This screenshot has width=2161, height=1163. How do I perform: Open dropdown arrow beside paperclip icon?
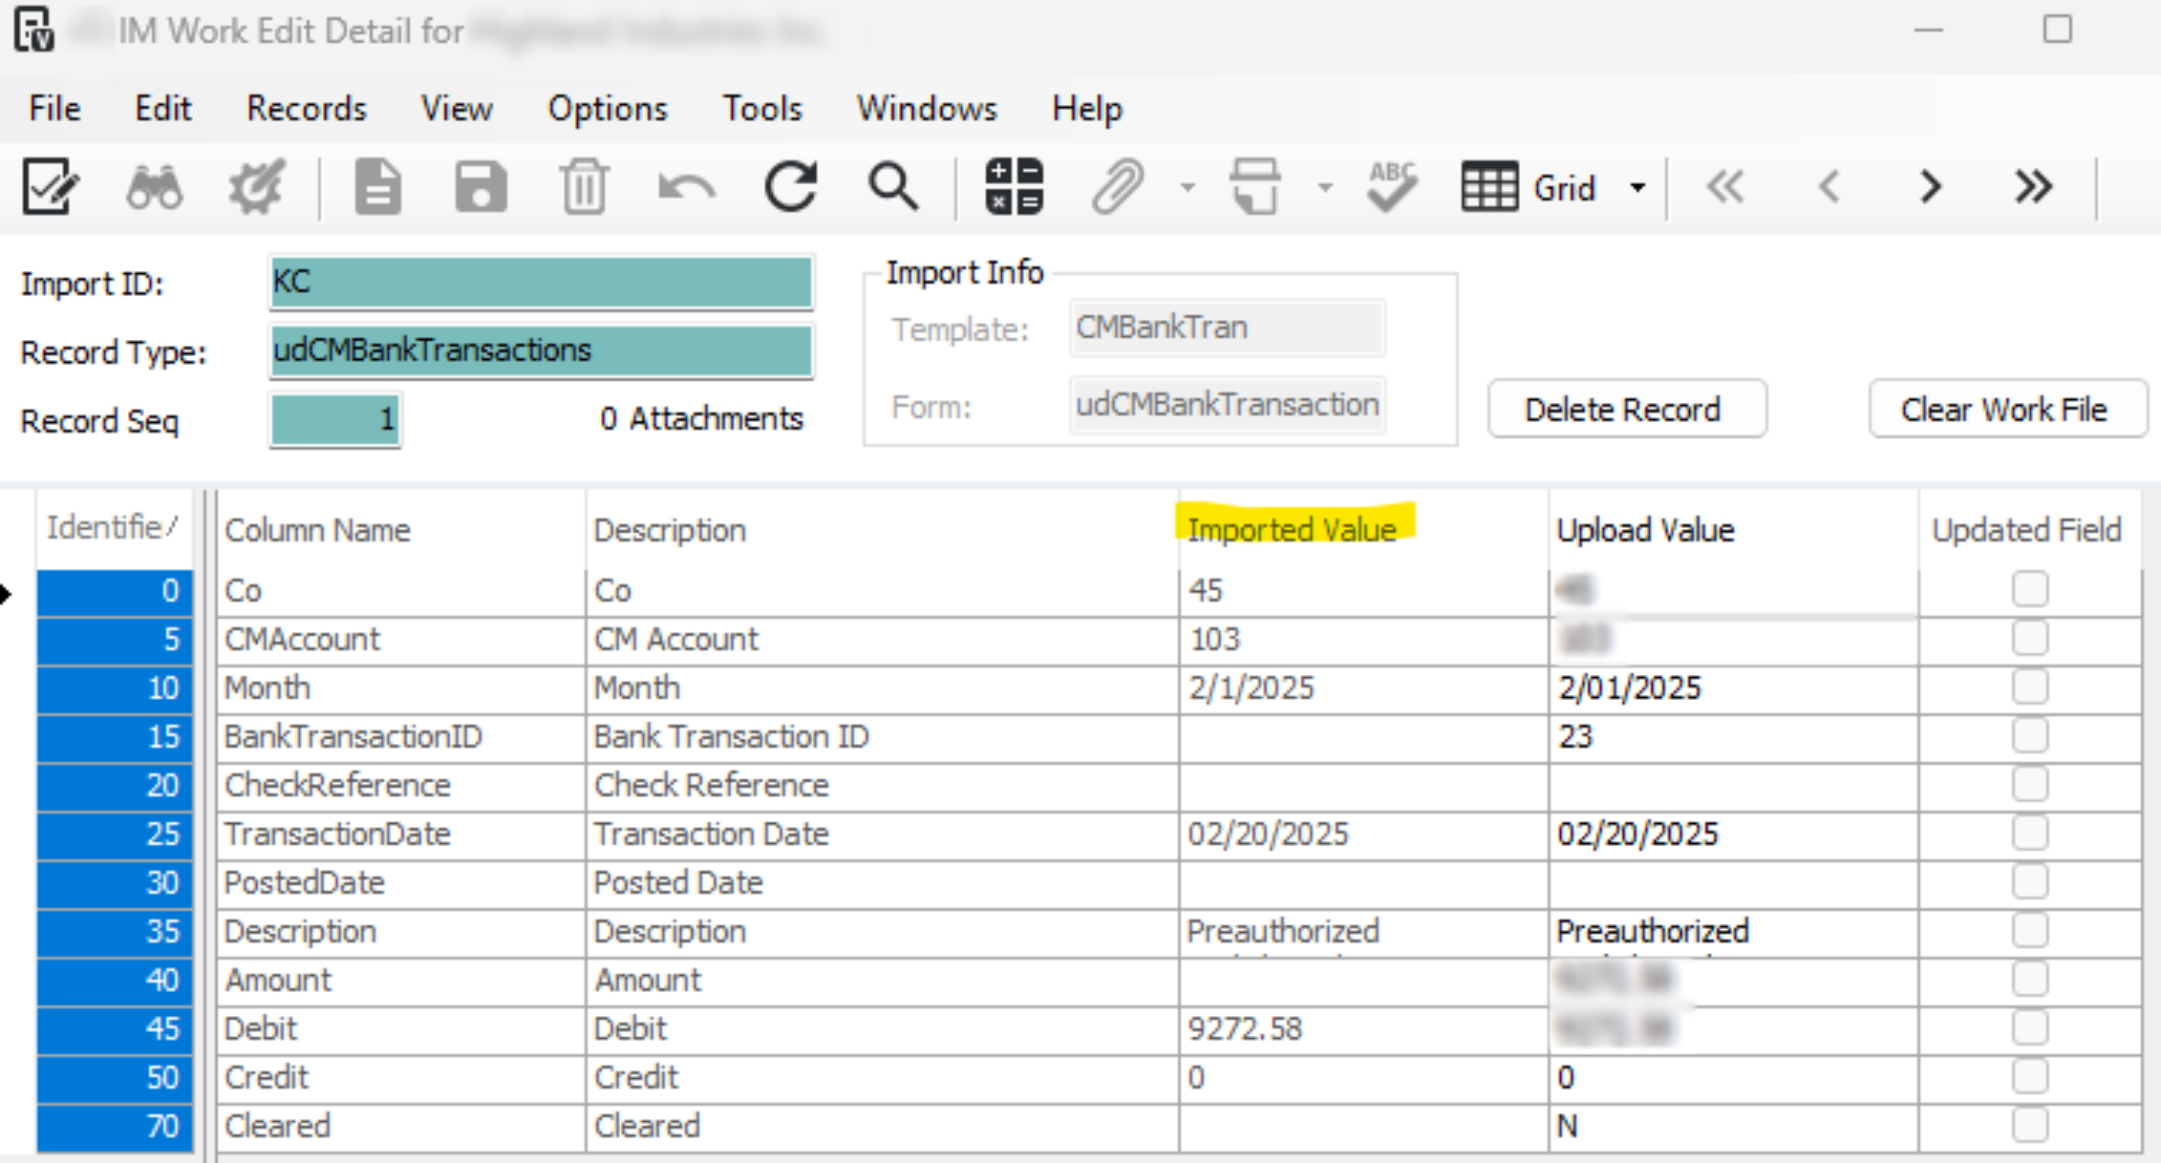[1187, 188]
